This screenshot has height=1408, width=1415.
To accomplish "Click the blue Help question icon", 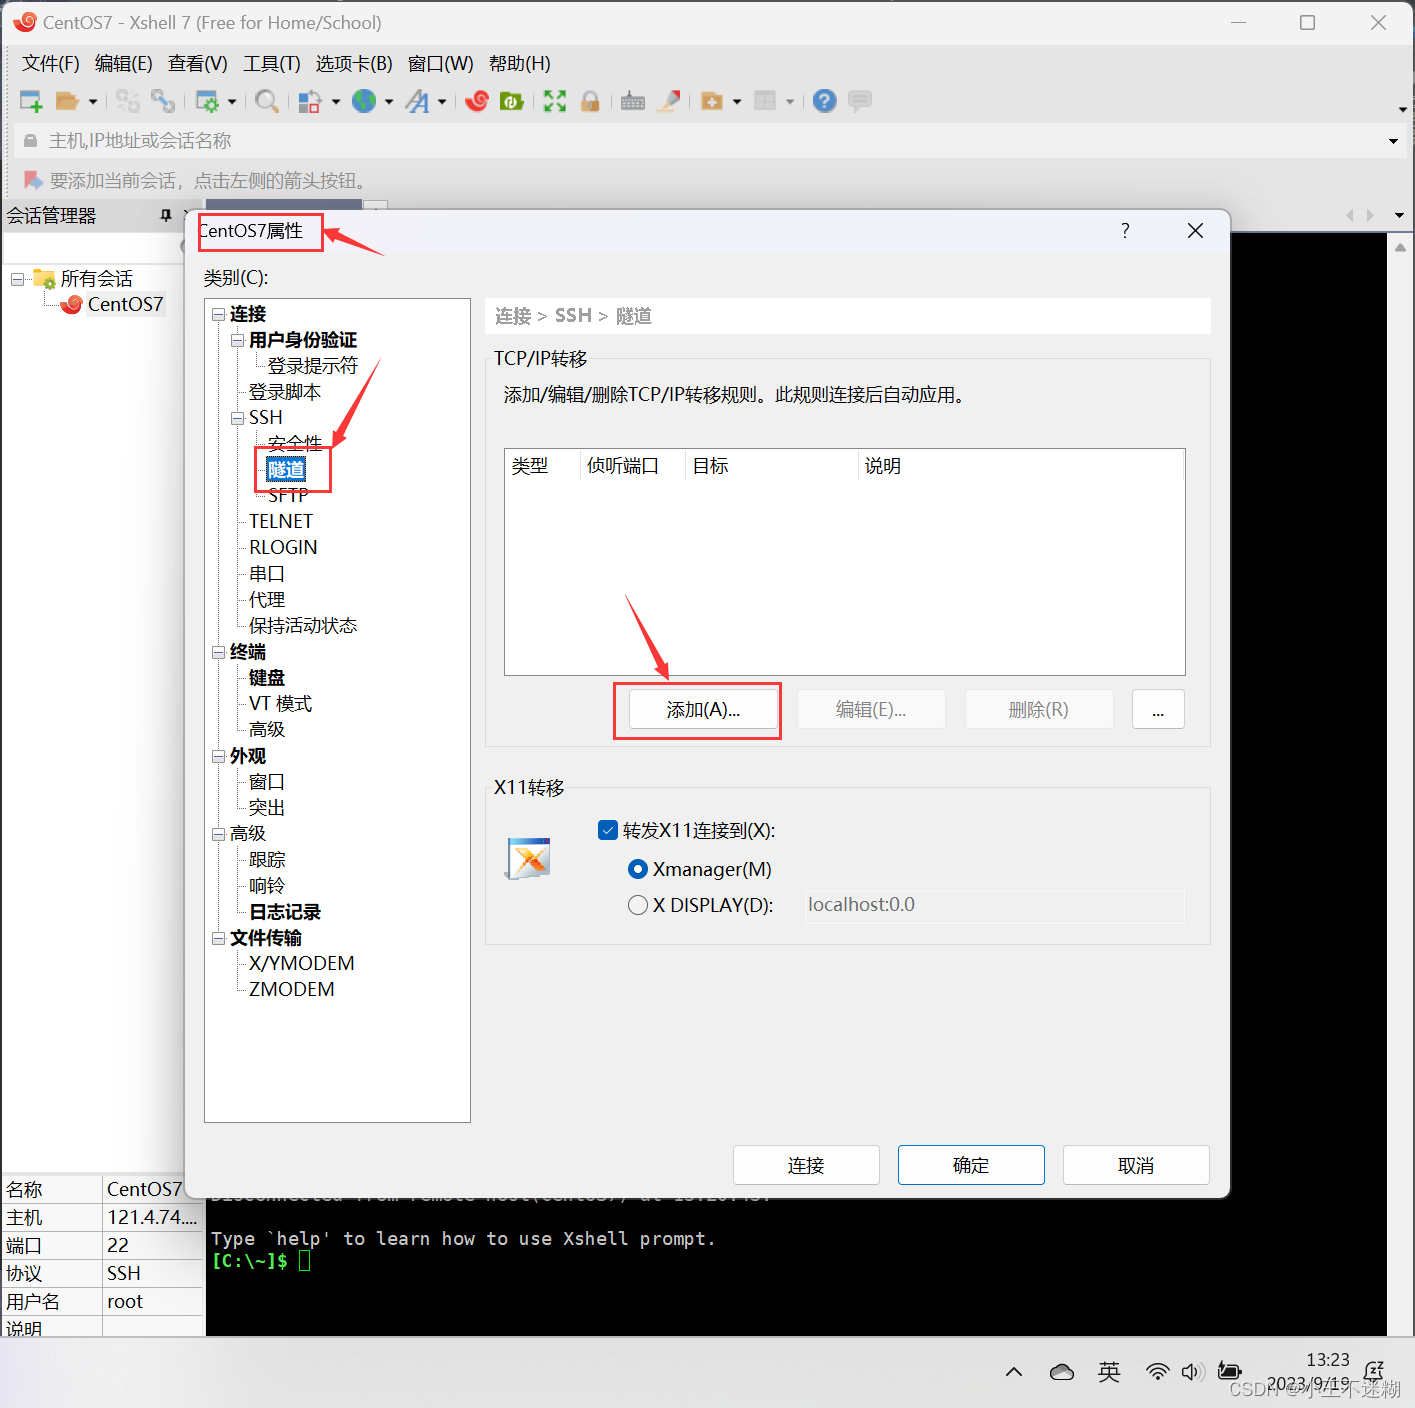I will pos(824,101).
